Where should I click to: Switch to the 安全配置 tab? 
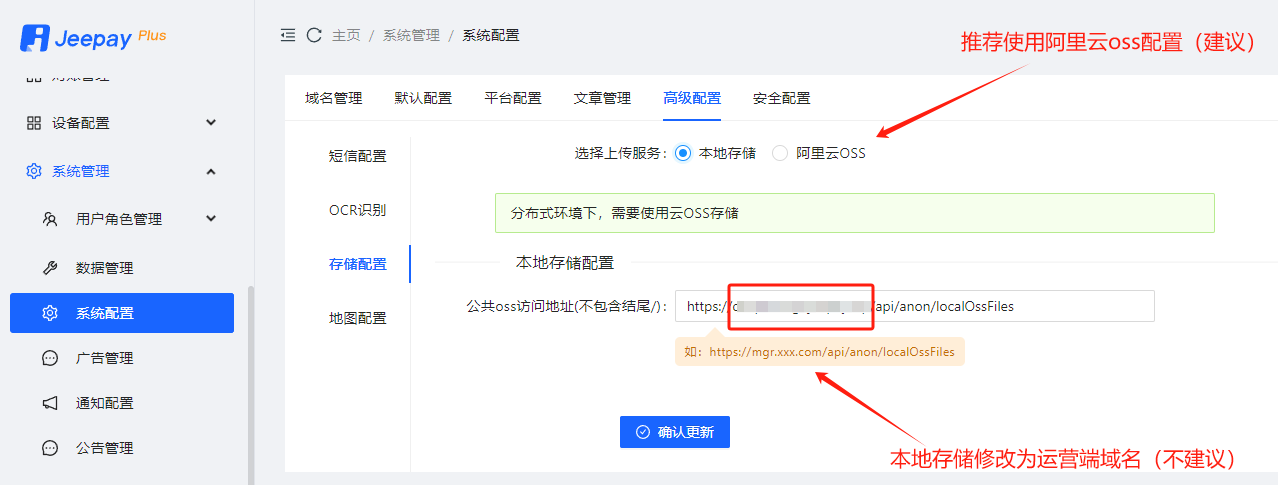(x=781, y=98)
